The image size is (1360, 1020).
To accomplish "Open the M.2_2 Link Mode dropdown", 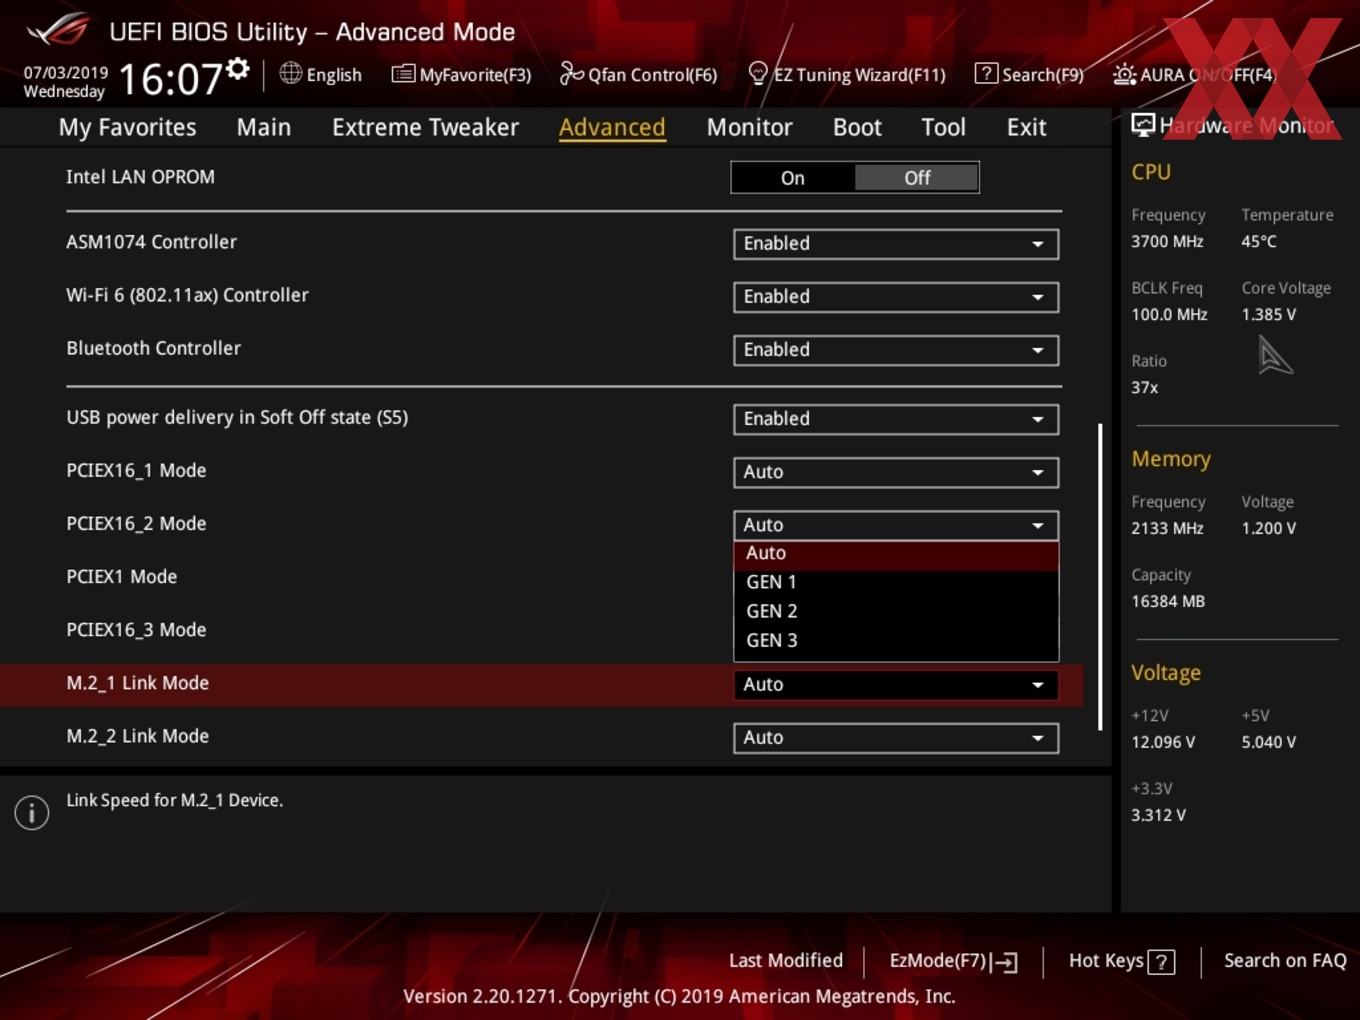I will tap(896, 738).
